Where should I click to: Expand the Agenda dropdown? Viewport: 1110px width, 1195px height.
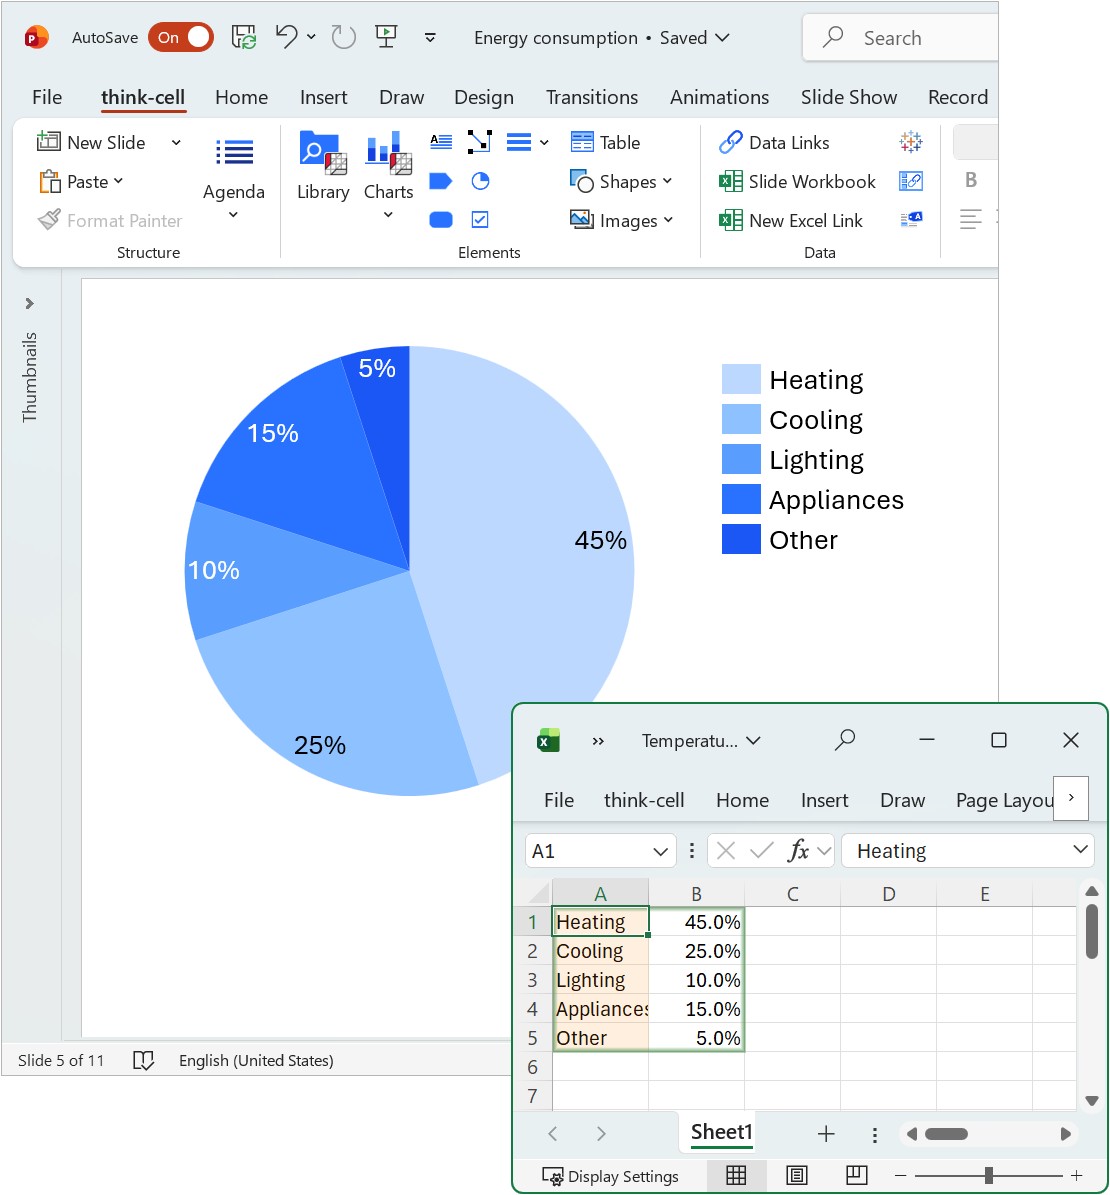233,215
